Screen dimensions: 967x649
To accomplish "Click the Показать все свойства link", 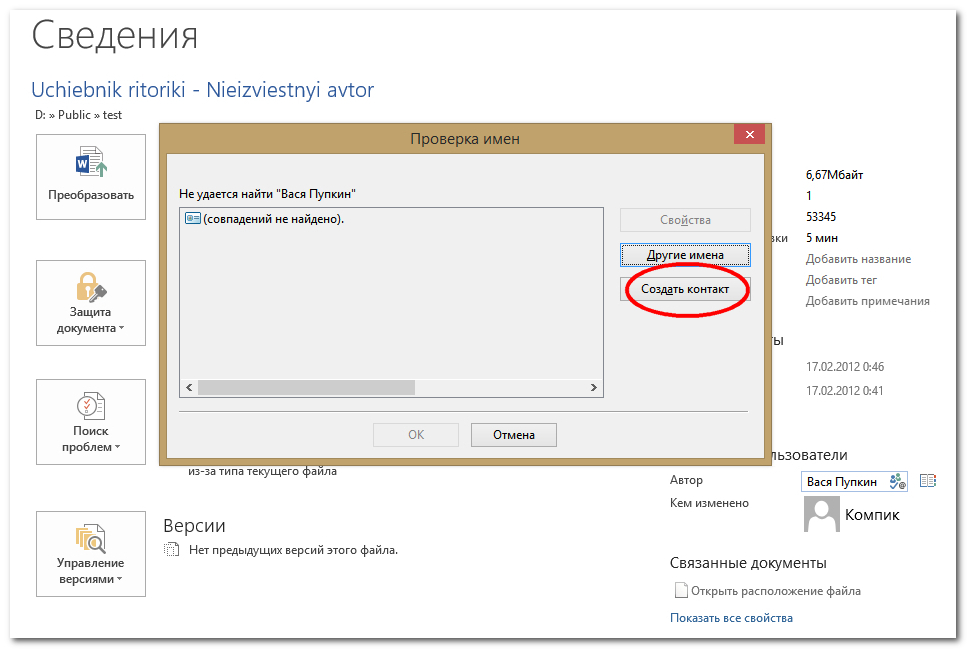I will [x=731, y=618].
